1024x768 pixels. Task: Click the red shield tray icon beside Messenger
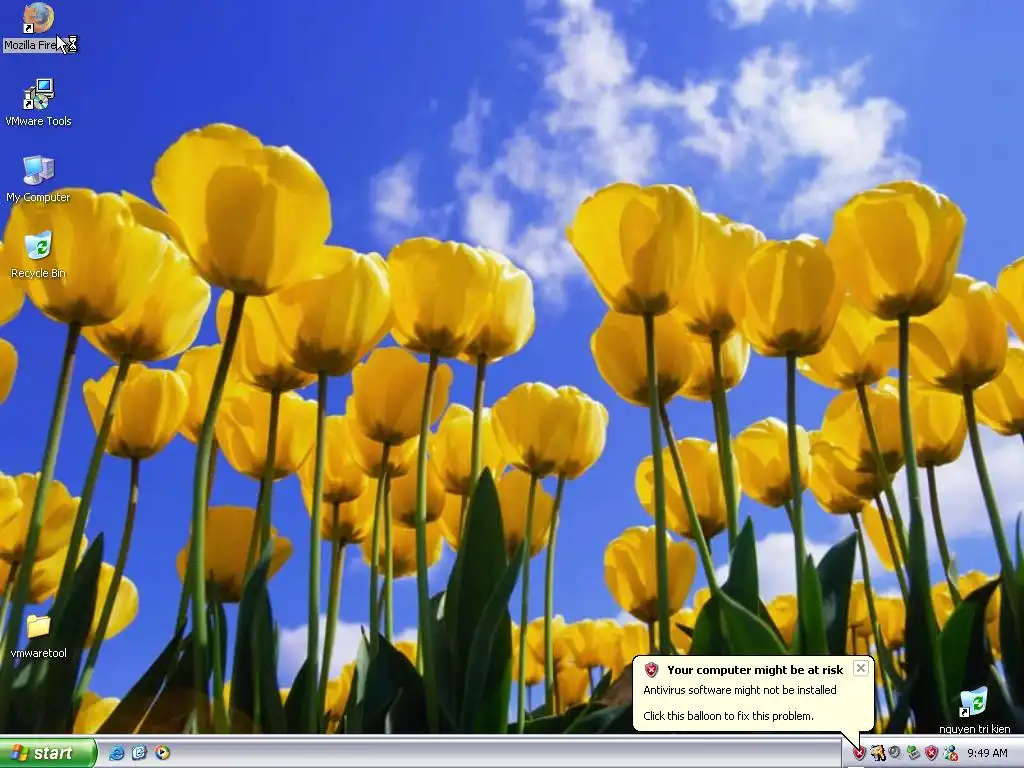pos(932,754)
